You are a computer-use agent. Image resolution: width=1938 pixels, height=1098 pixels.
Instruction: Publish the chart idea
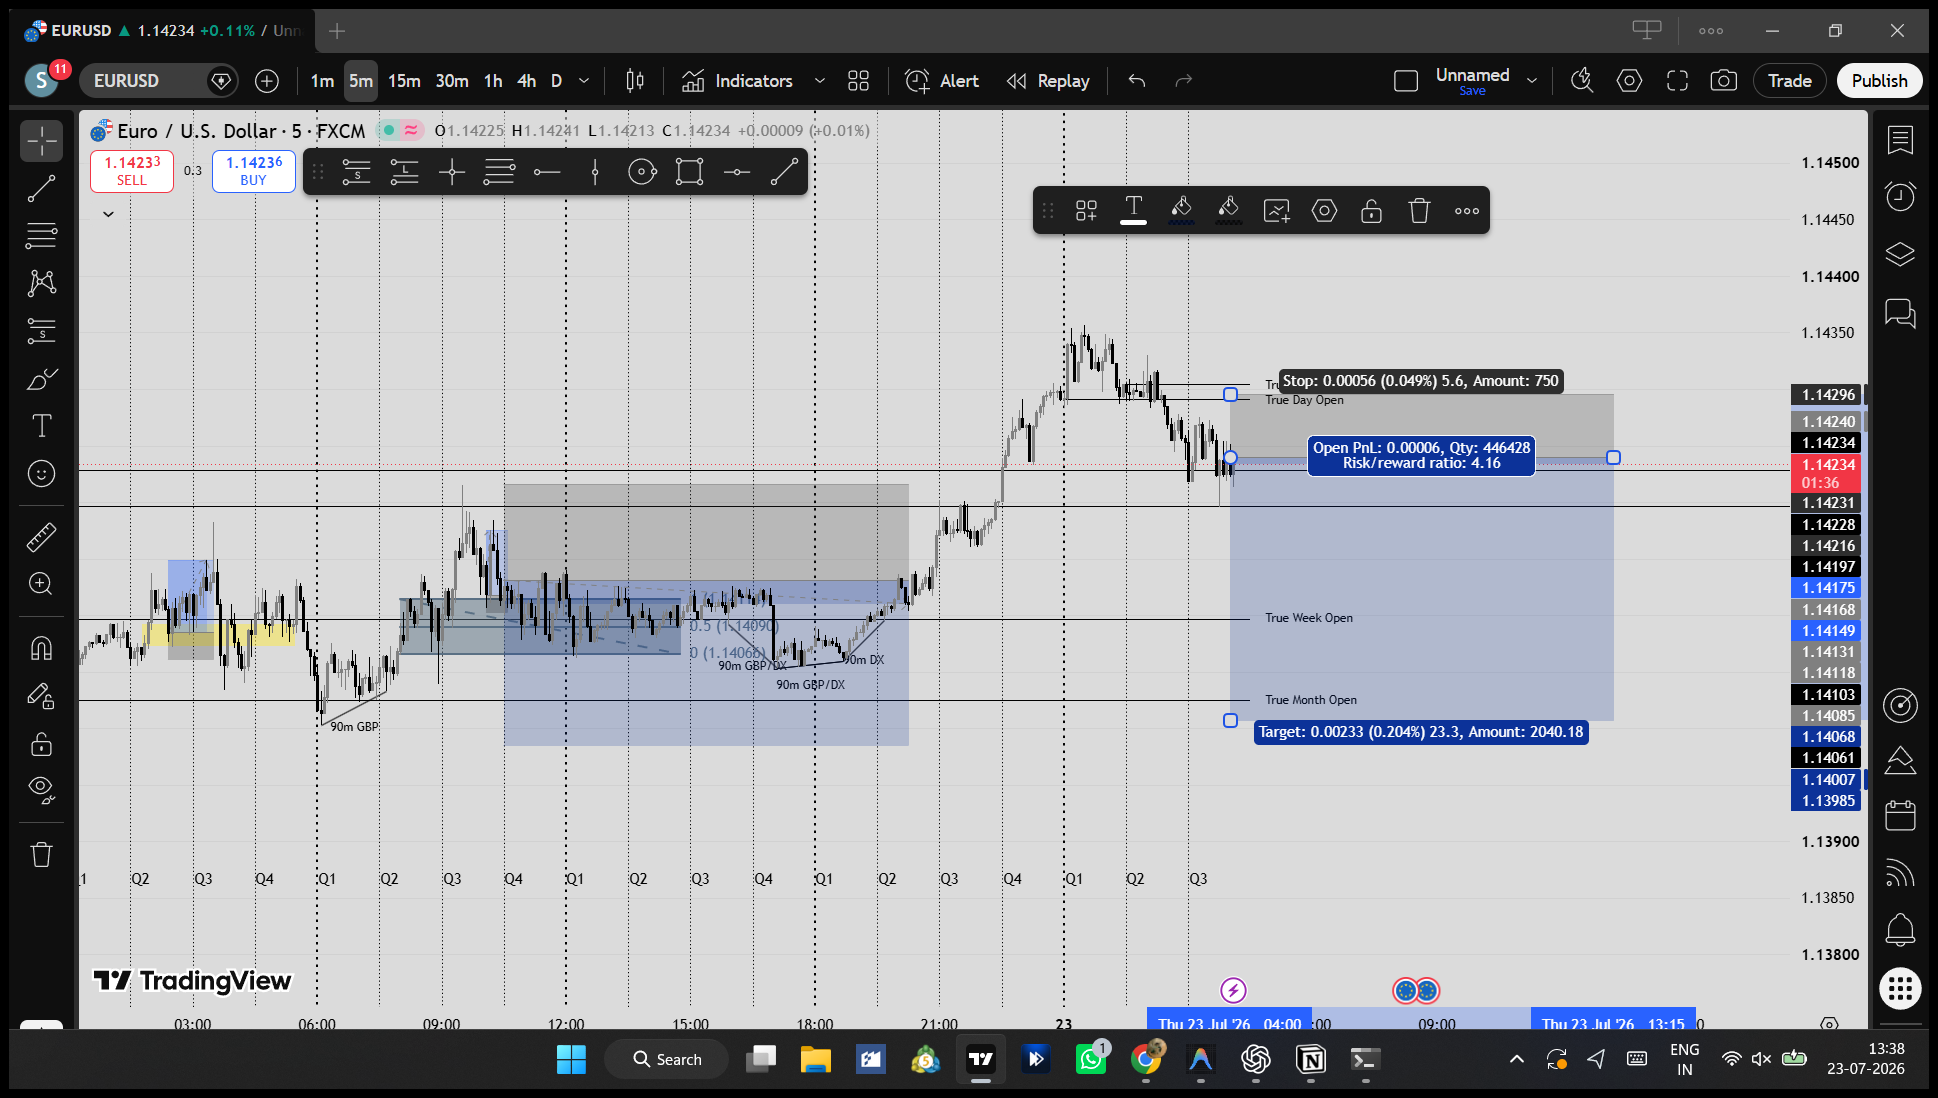(1880, 81)
